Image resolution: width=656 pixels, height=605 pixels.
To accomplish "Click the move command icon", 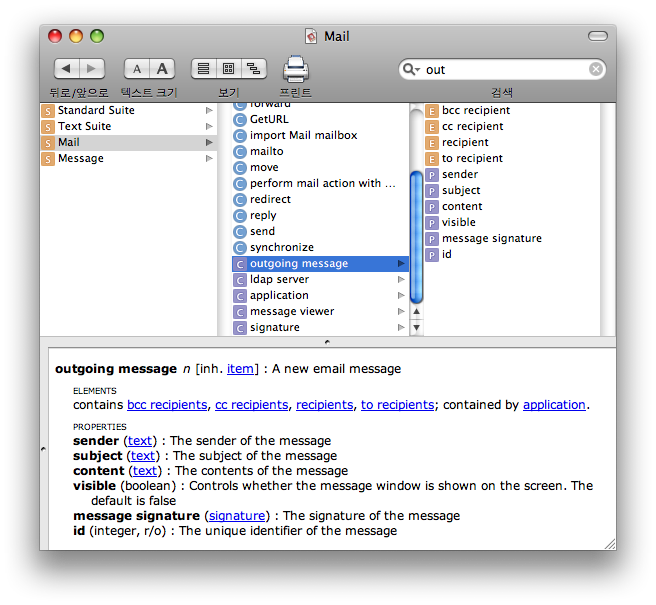I will click(240, 168).
